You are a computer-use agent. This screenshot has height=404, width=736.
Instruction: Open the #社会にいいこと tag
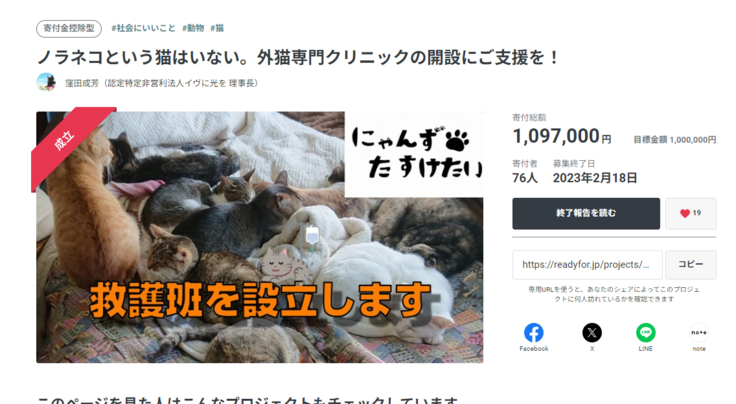(x=143, y=28)
